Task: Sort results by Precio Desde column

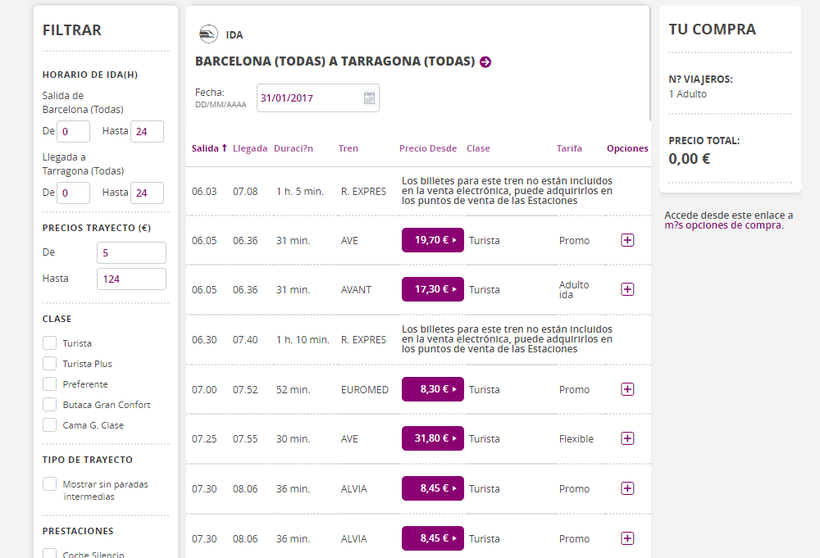Action: click(x=428, y=149)
